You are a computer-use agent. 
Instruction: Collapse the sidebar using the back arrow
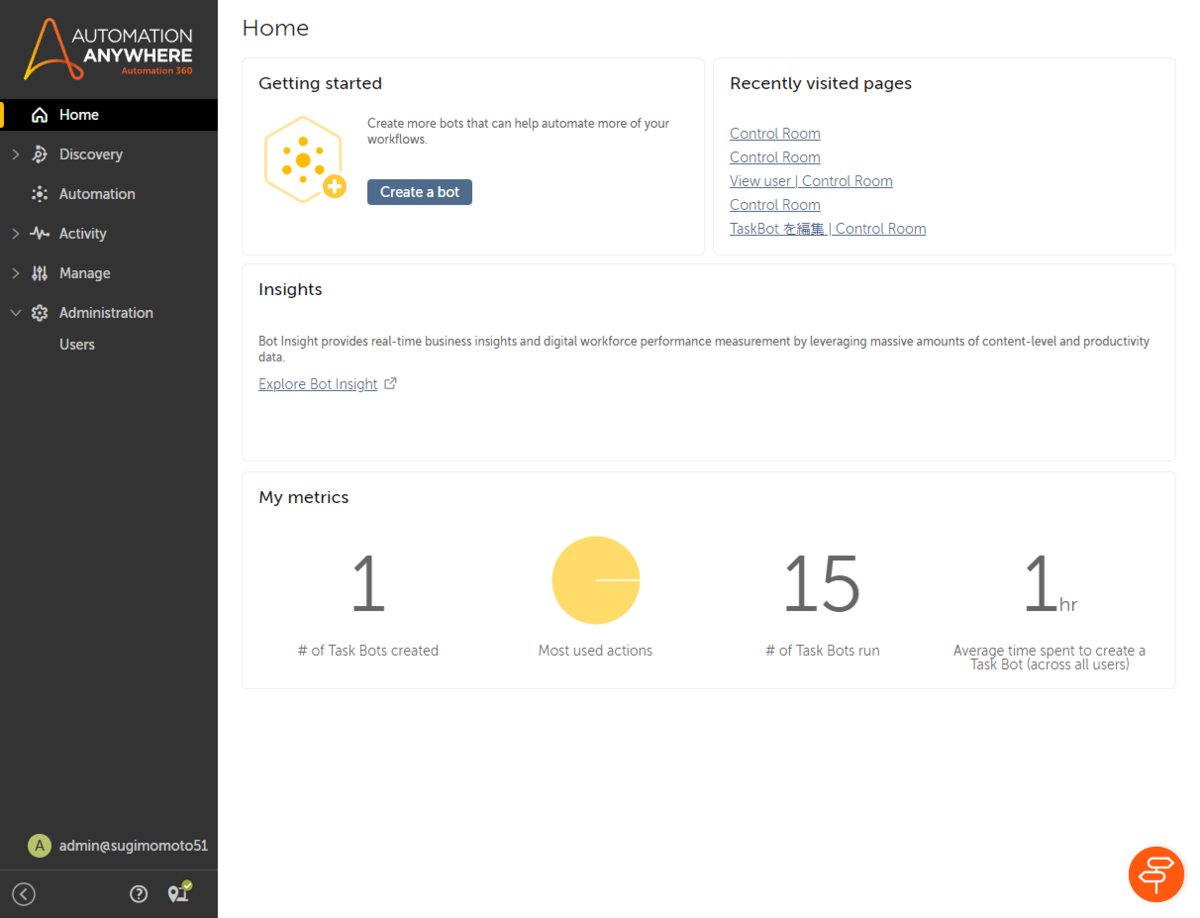pyautogui.click(x=24, y=894)
